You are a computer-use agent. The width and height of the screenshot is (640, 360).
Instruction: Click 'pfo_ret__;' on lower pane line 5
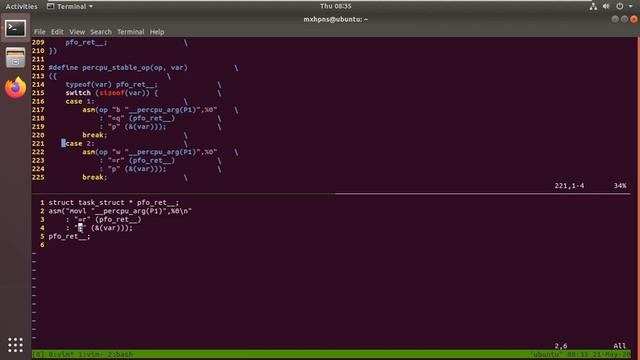click(69, 236)
